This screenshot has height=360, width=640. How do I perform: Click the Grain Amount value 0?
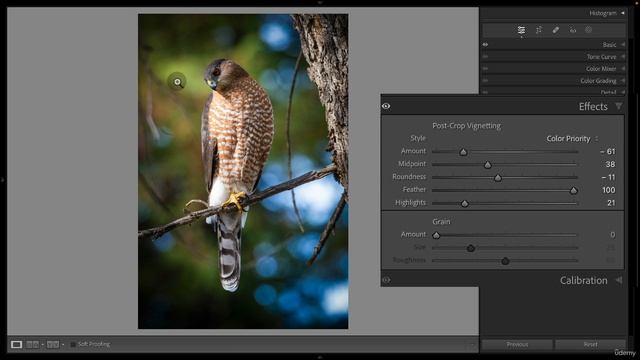613,235
